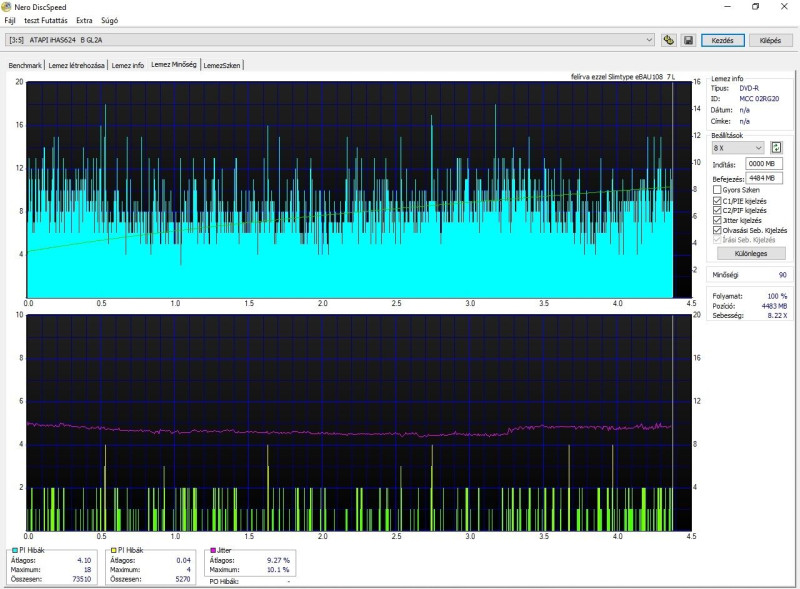
Task: Click the copy screenshot toolbar icon
Action: (x=668, y=40)
